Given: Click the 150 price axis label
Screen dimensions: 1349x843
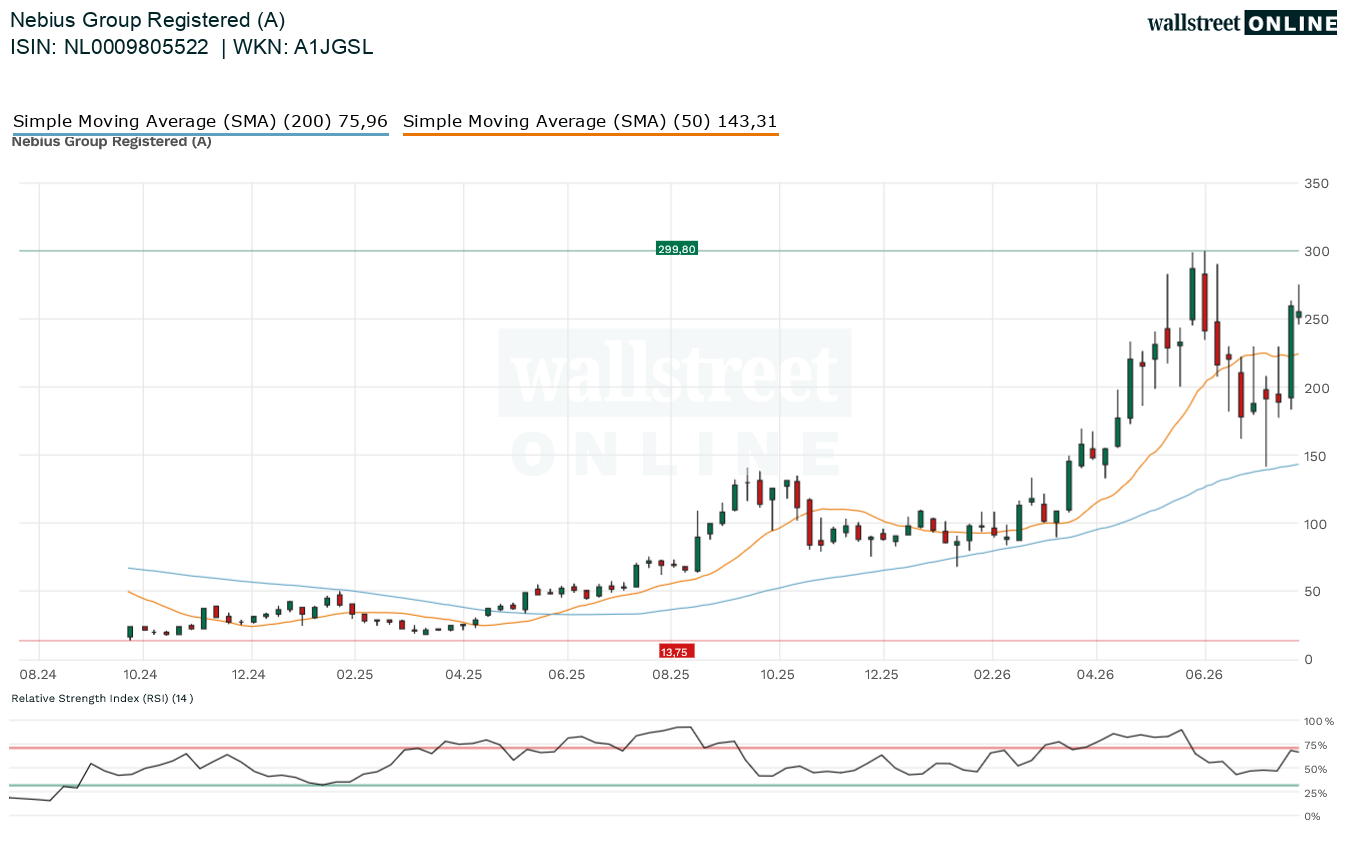Looking at the screenshot, I should 1316,456.
